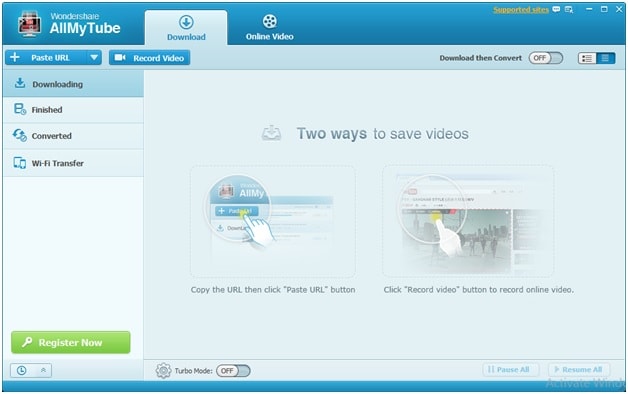Screen dimensions: 628x394
Task: Click the Paste URL illustration thumbnail
Action: click(272, 221)
